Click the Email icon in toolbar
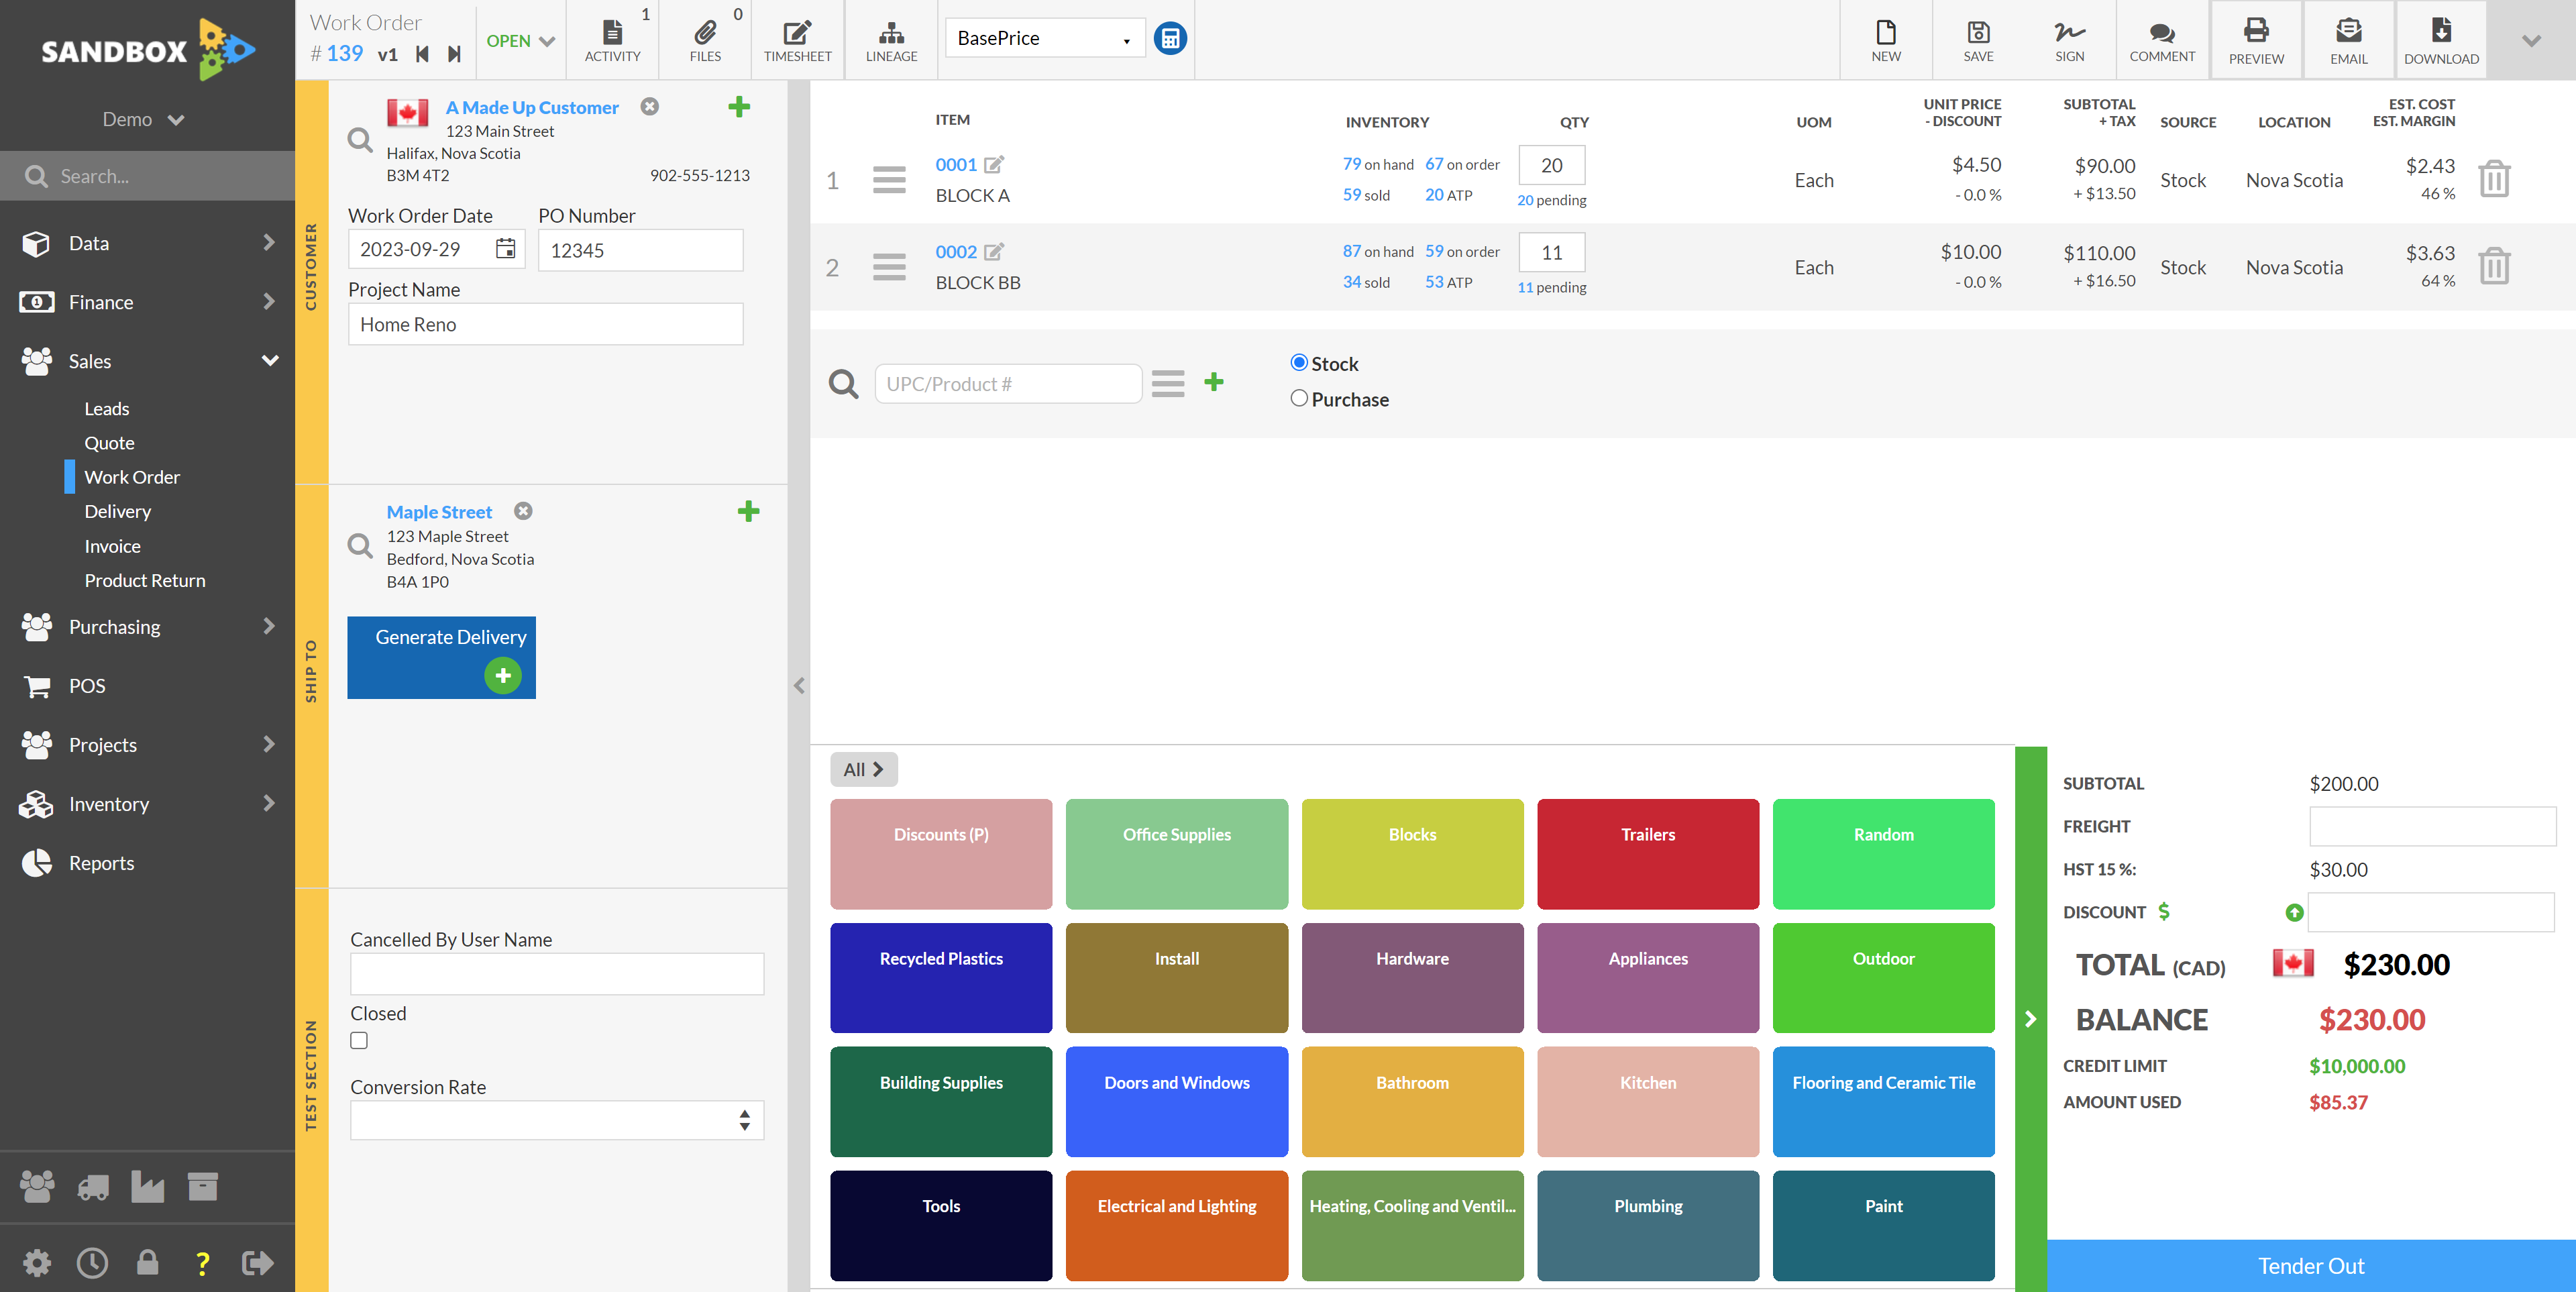This screenshot has width=2576, height=1292. pyautogui.click(x=2347, y=36)
